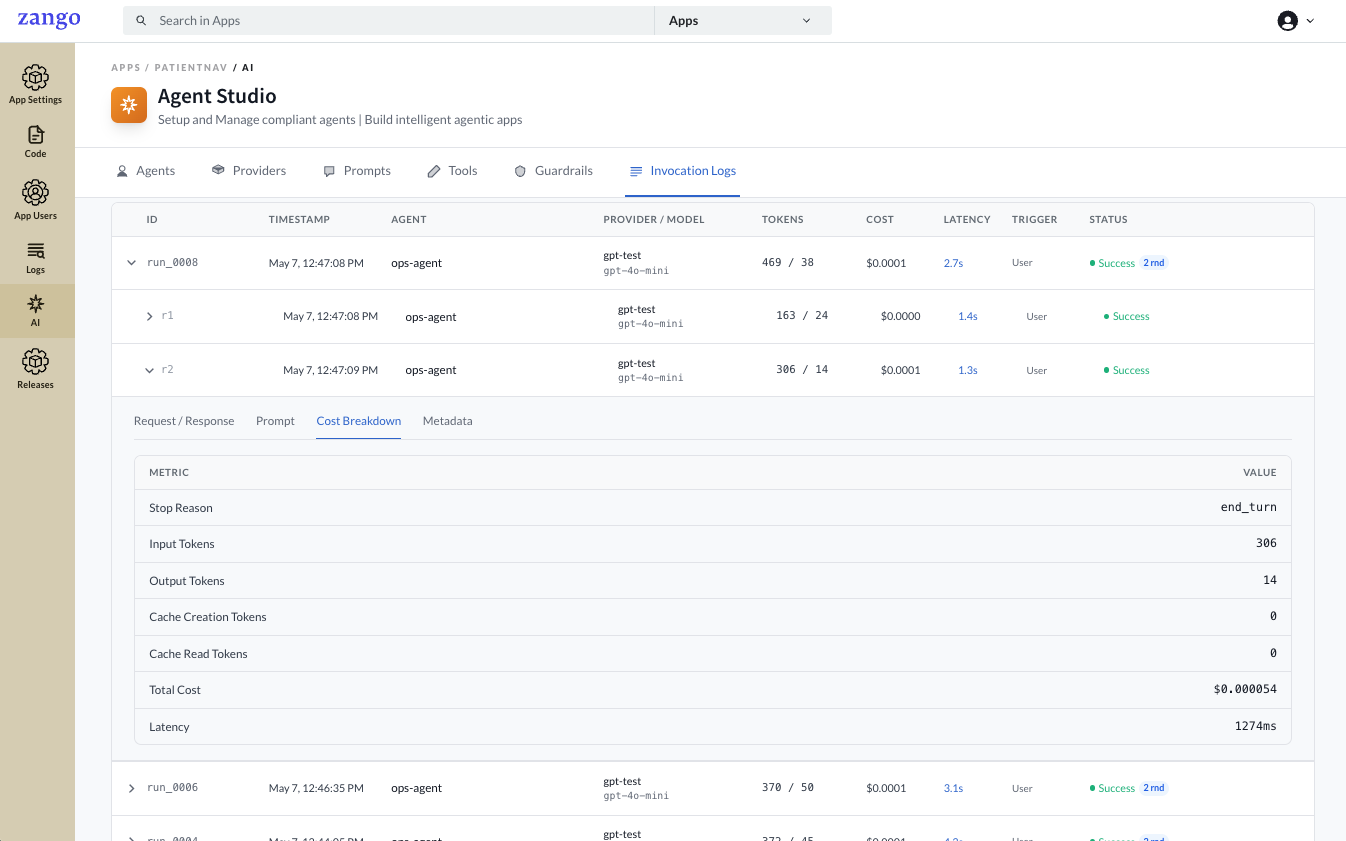The image size is (1346, 841).
Task: Click the Success status of r2
Action: [1127, 370]
